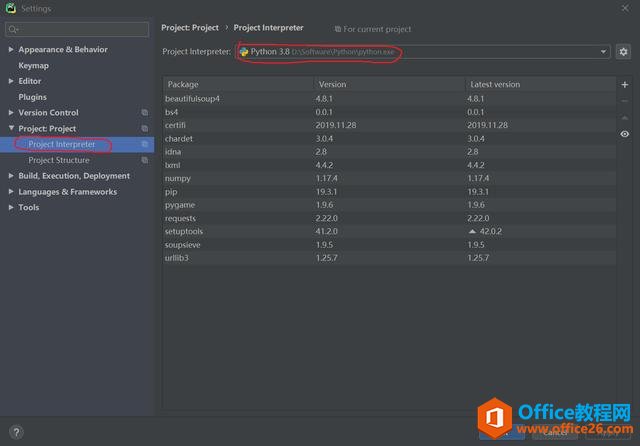Click the Package column header
640x446 pixels.
pyautogui.click(x=238, y=84)
